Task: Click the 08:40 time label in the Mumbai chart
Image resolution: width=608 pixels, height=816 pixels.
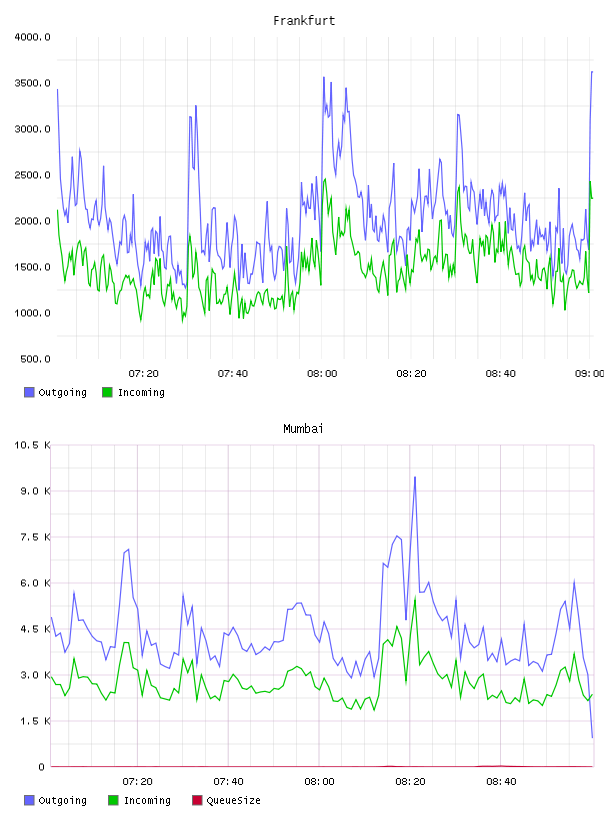Action: tap(501, 782)
